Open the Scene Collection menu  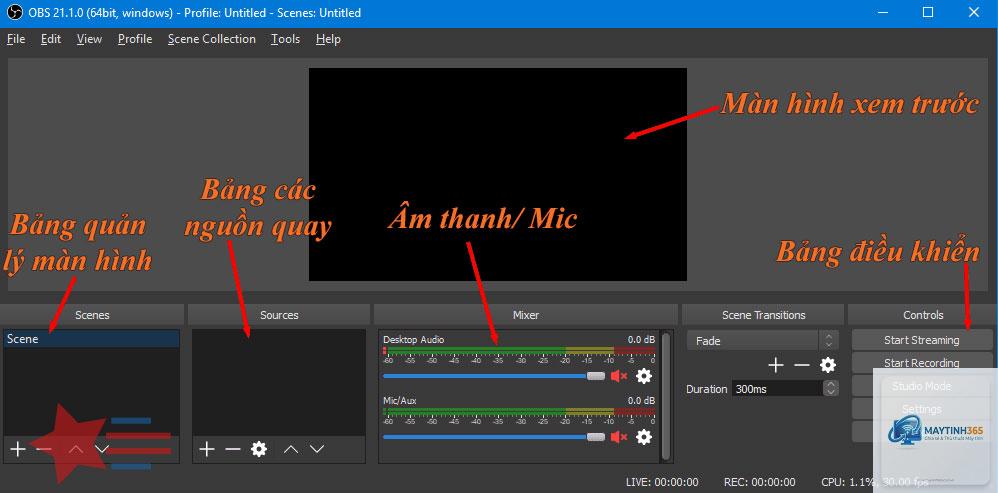pos(211,39)
